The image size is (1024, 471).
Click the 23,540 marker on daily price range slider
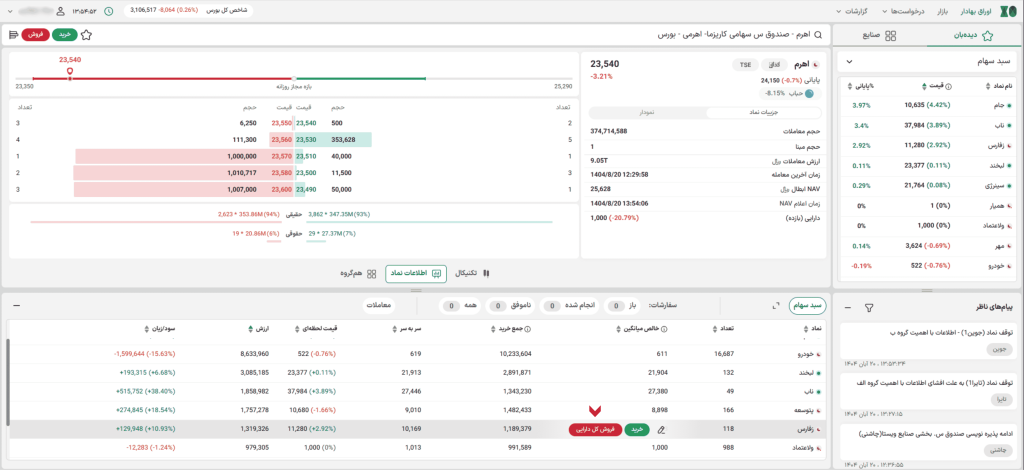click(69, 71)
